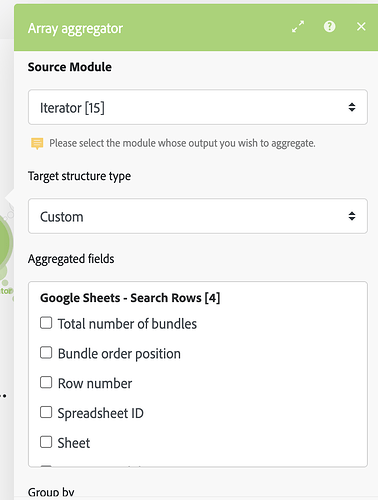Screen dimensions: 378x500
Task: Click the green module bubble on canvas
Action: point(5,242)
